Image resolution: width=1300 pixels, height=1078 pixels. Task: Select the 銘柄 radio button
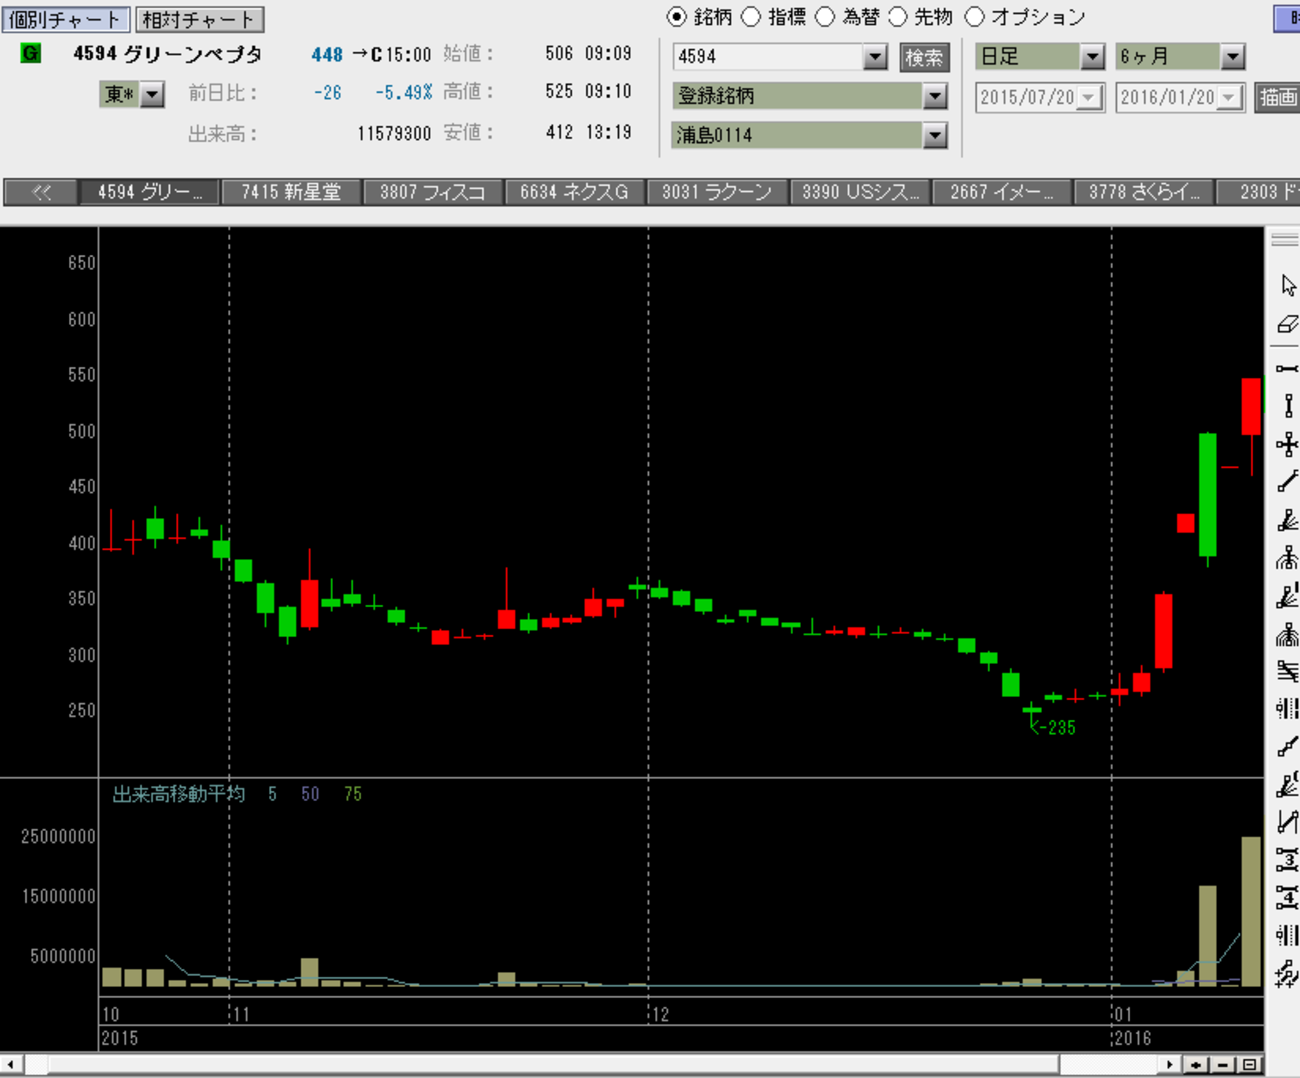click(677, 17)
